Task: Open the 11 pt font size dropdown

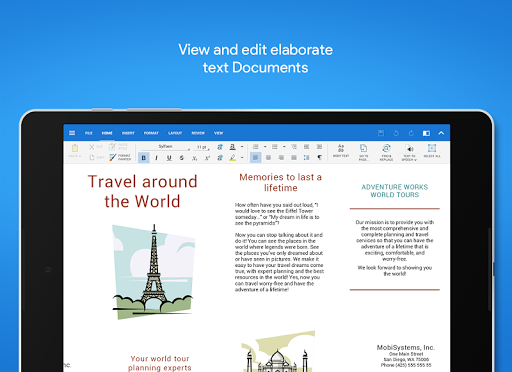Action: 202,147
